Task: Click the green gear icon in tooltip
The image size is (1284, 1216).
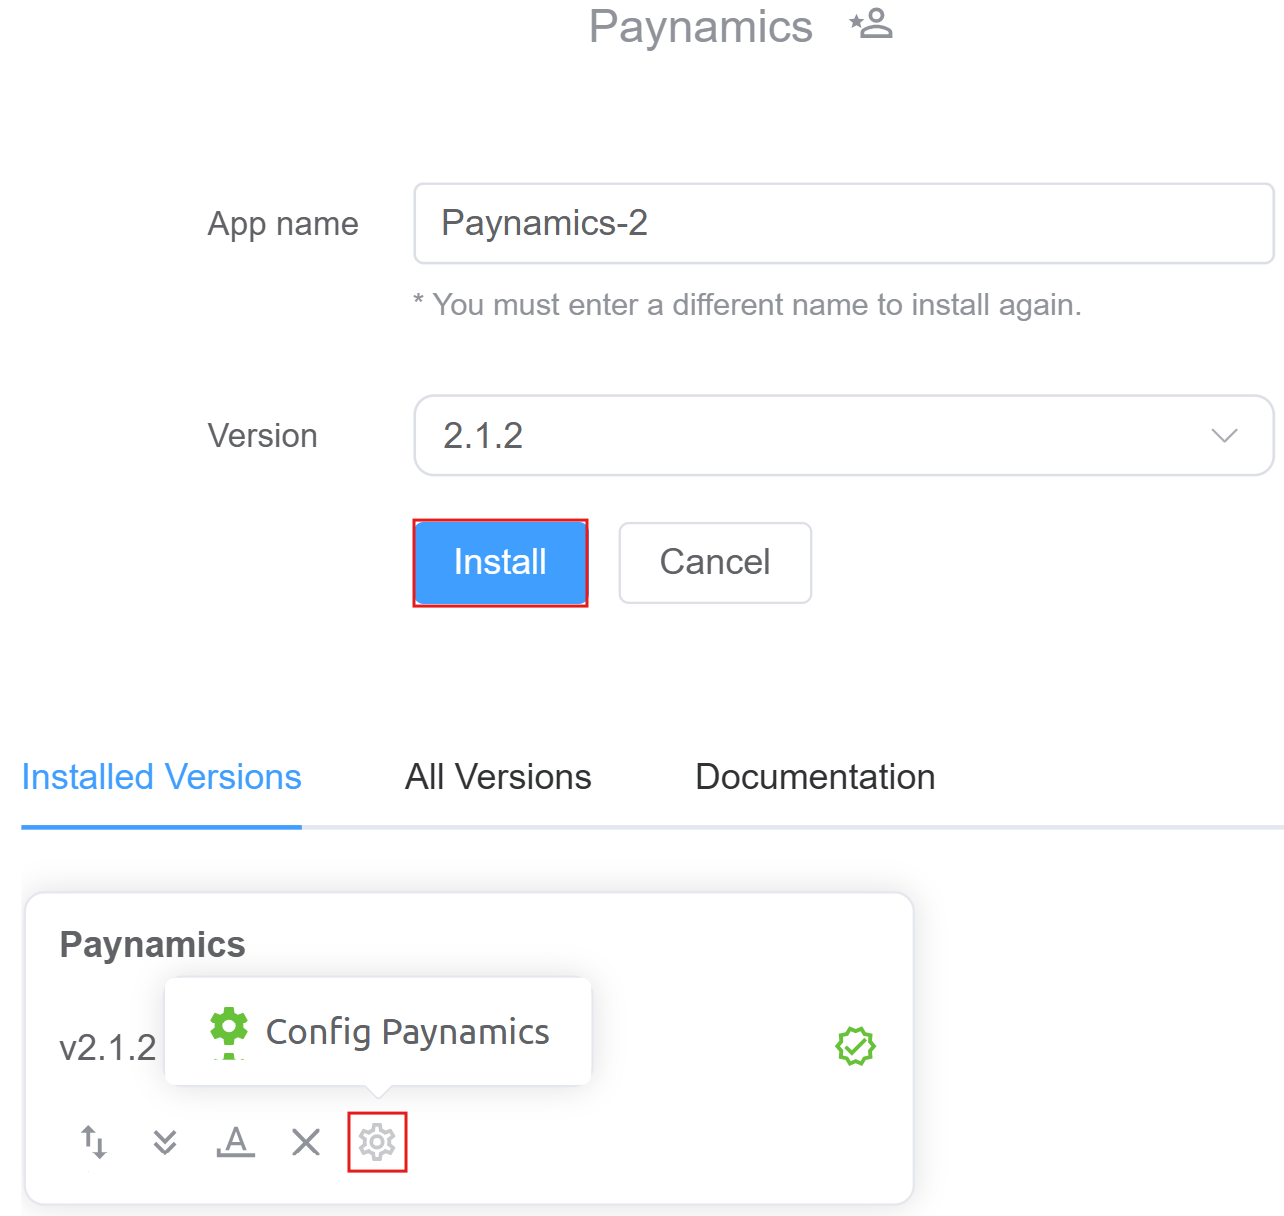Action: click(x=229, y=1029)
